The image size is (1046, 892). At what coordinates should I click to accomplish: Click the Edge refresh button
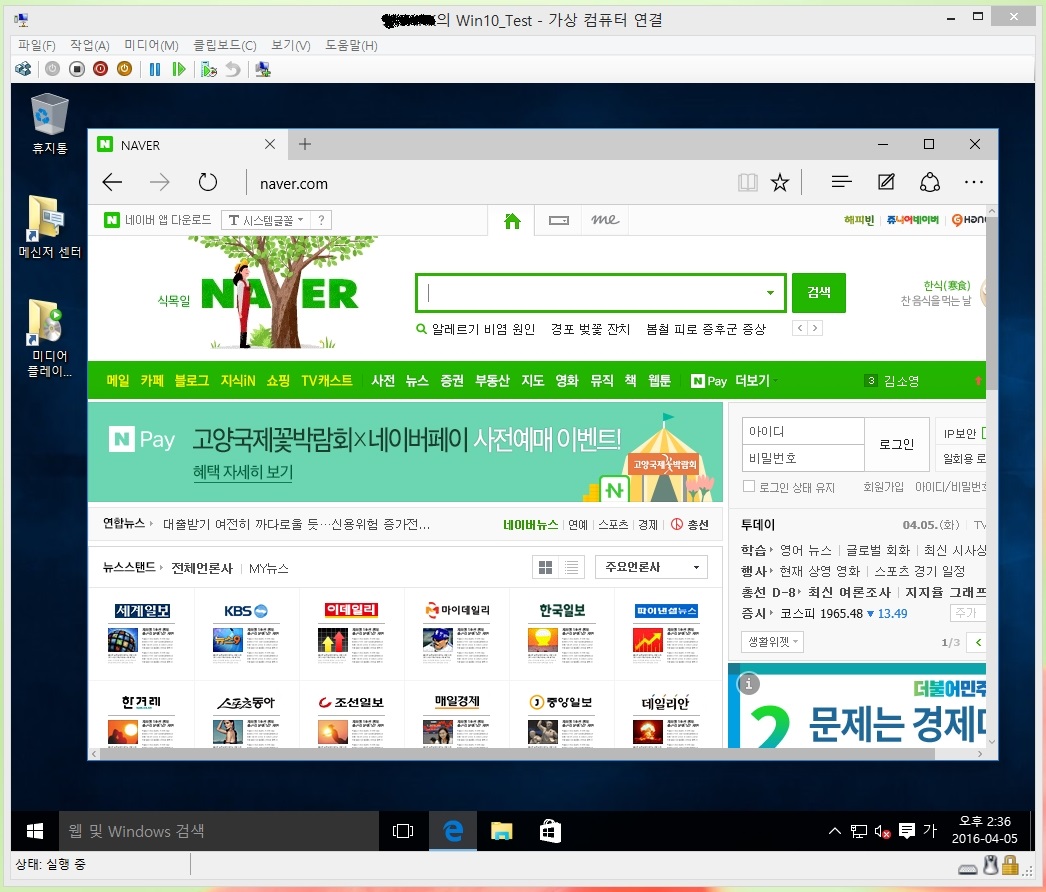(207, 182)
